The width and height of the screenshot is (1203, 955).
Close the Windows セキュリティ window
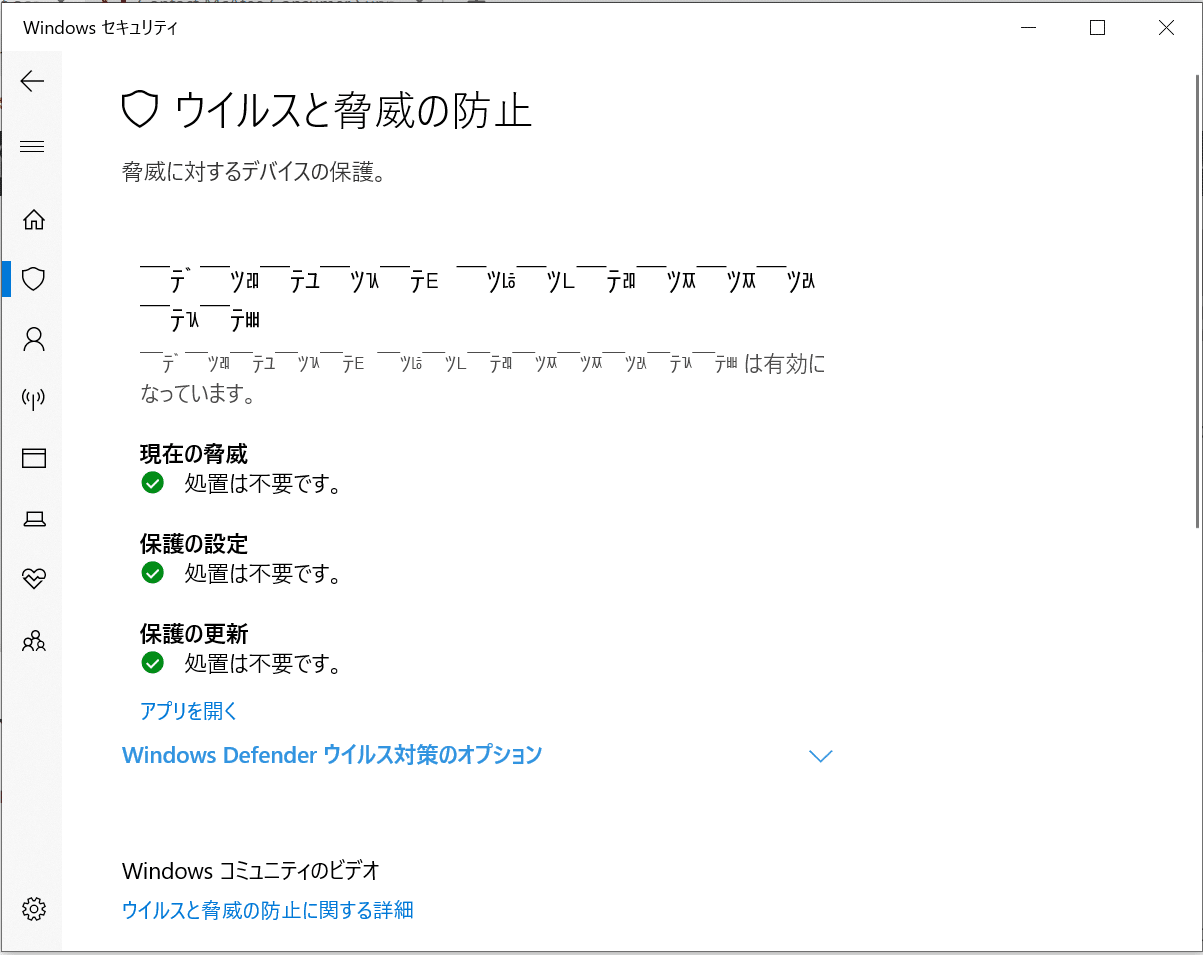1166,28
